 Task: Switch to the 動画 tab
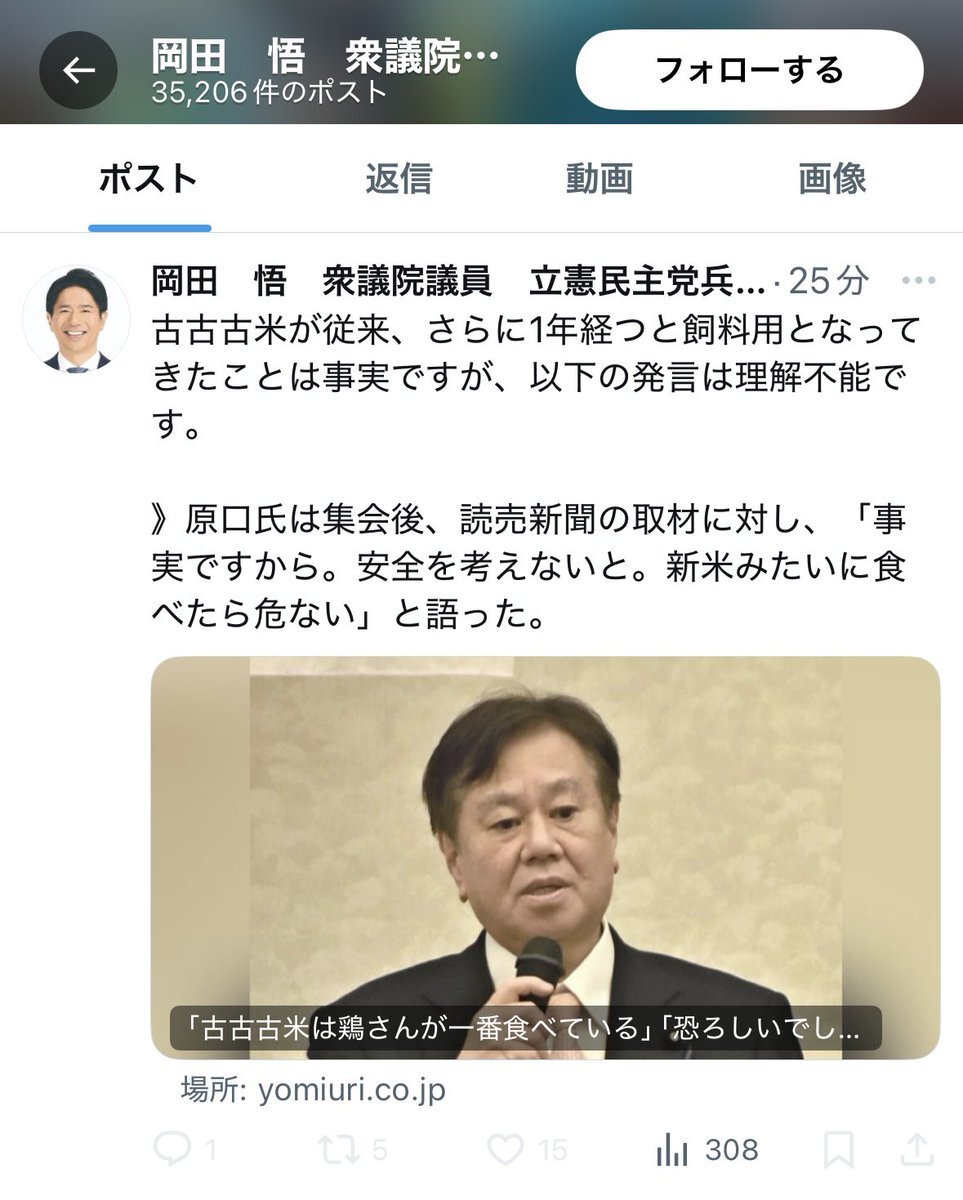pyautogui.click(x=599, y=179)
